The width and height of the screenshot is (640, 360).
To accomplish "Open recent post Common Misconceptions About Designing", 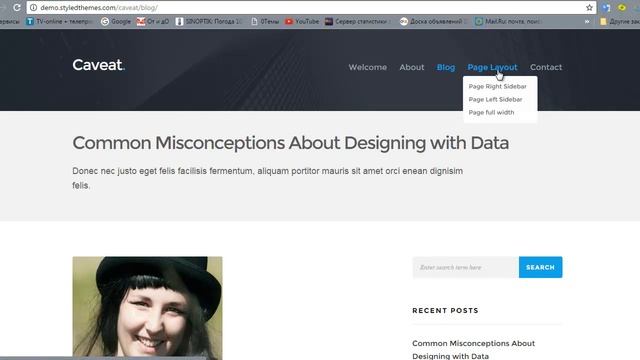I will (x=473, y=350).
